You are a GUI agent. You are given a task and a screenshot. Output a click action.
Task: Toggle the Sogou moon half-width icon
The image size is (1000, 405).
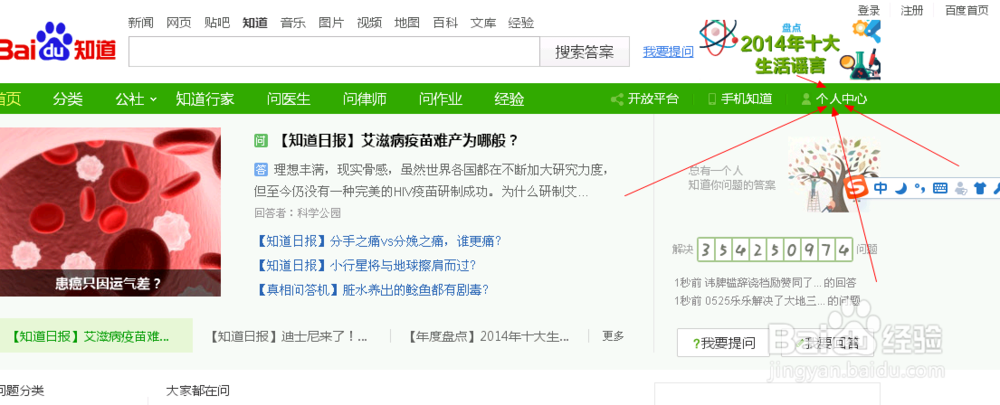click(900, 188)
